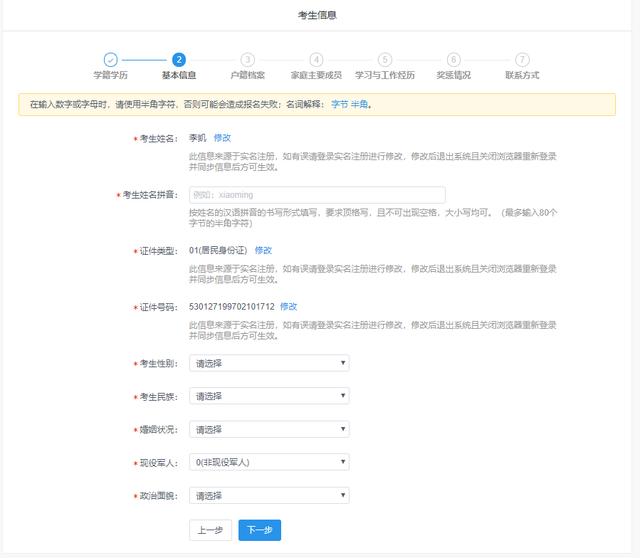Click the step 6 circle icon
This screenshot has height=558, width=640.
[x=453, y=60]
